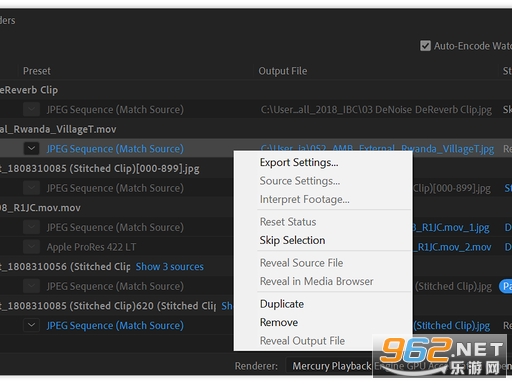Click JPEG Sequence preset for DeReverb Clip
The width and height of the screenshot is (512, 384).
[x=115, y=109]
